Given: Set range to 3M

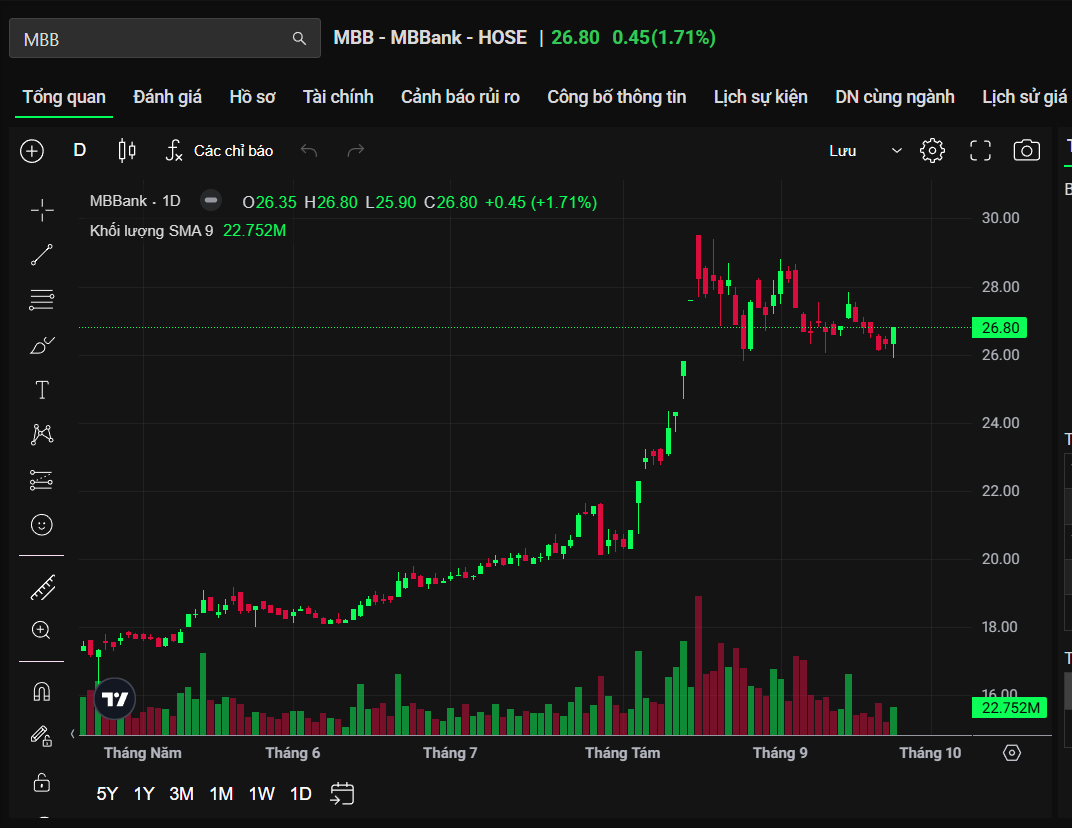Looking at the screenshot, I should click(x=181, y=794).
